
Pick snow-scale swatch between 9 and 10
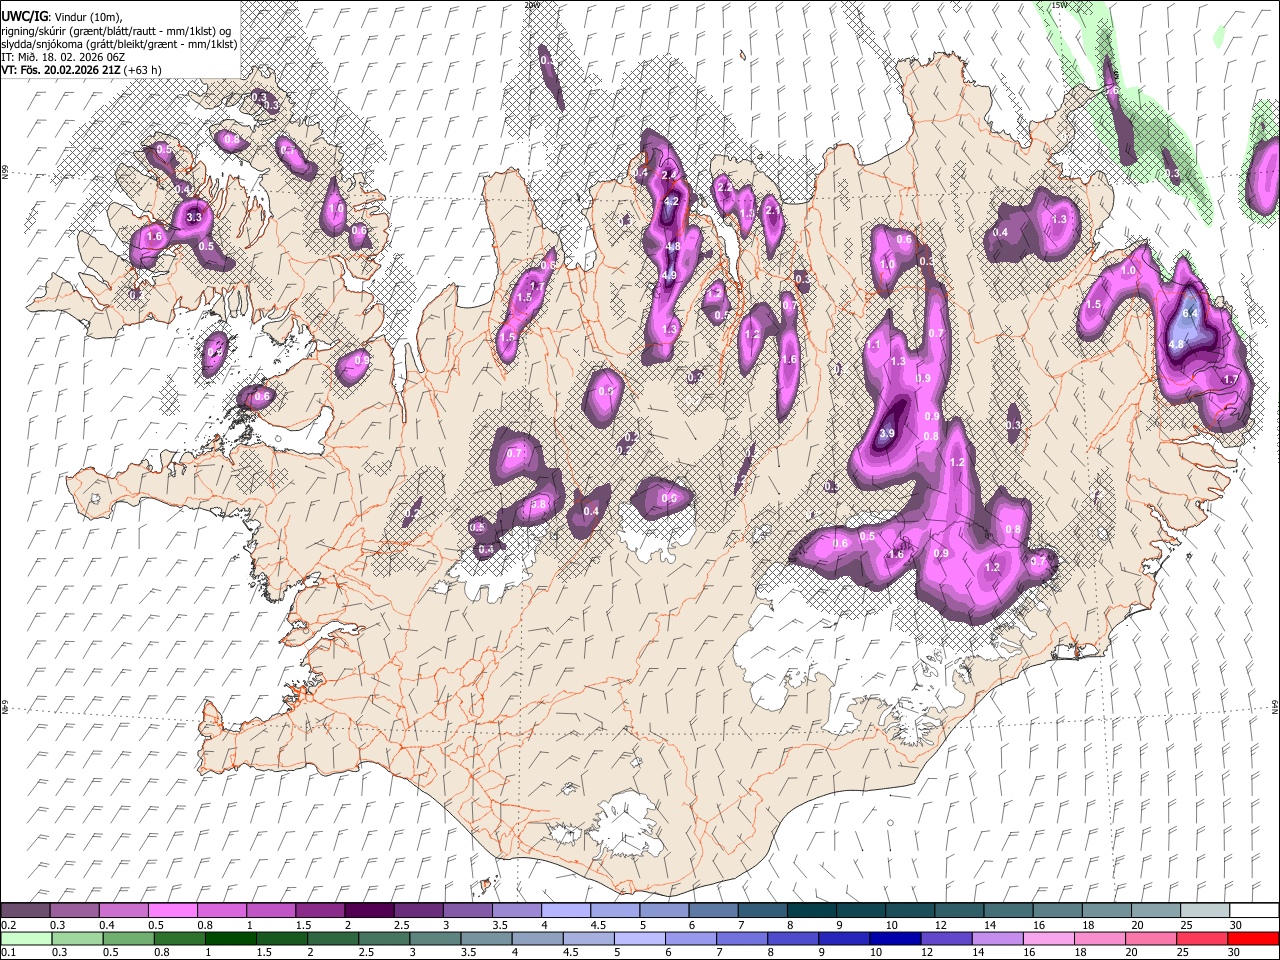coord(861,911)
